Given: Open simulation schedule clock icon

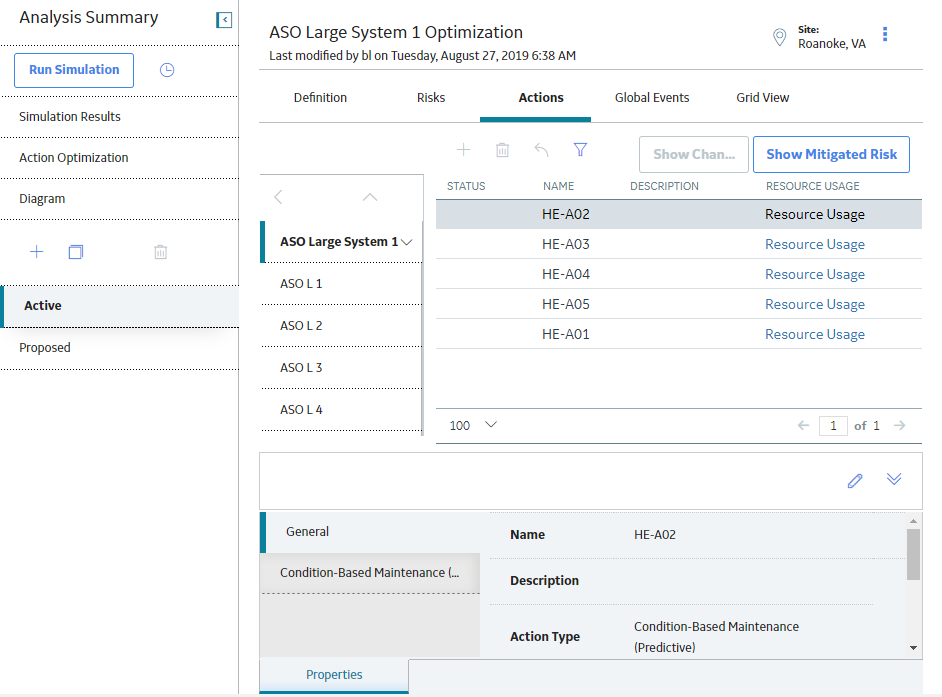Looking at the screenshot, I should tap(167, 70).
